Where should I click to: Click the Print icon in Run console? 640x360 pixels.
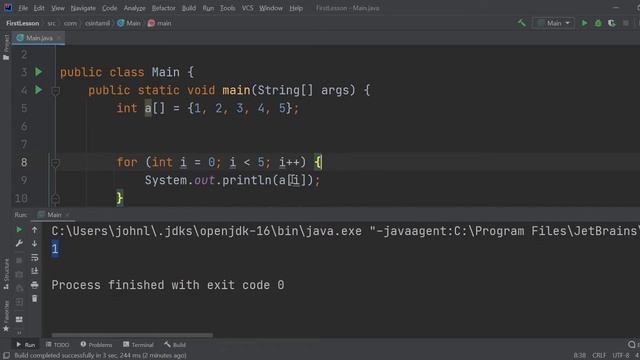(x=35, y=284)
